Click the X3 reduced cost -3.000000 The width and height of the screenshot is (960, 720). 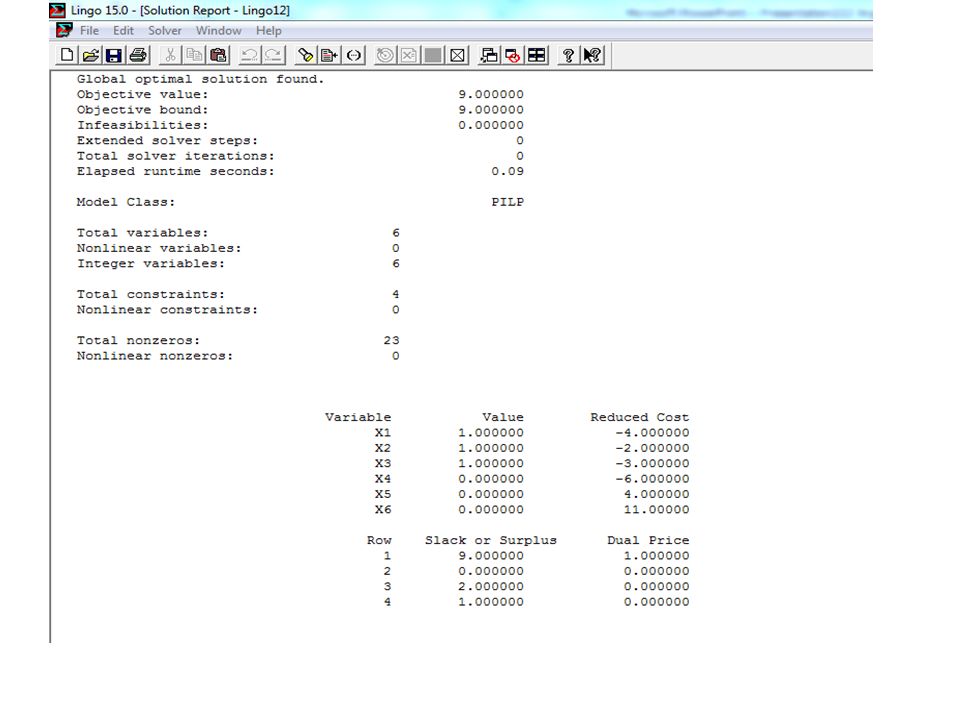pyautogui.click(x=652, y=463)
